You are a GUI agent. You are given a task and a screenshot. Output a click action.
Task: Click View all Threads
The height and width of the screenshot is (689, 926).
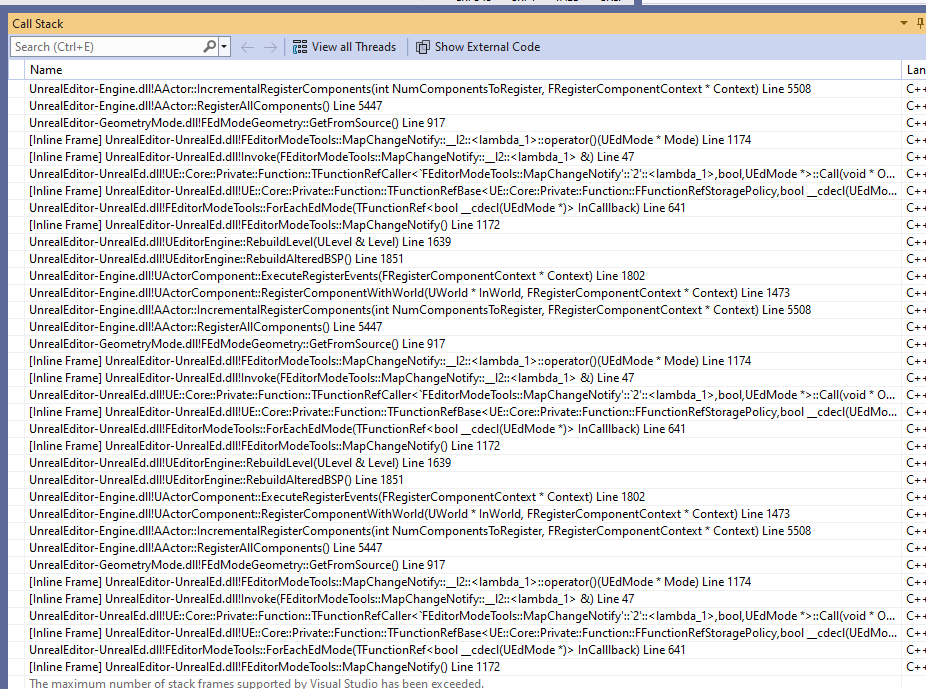344,47
